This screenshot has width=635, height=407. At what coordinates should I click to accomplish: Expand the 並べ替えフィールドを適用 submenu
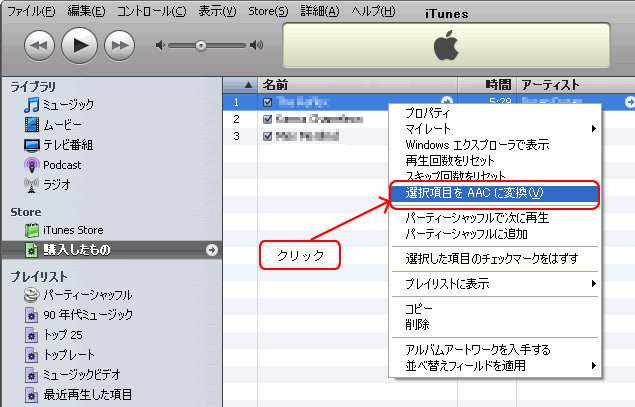point(495,366)
